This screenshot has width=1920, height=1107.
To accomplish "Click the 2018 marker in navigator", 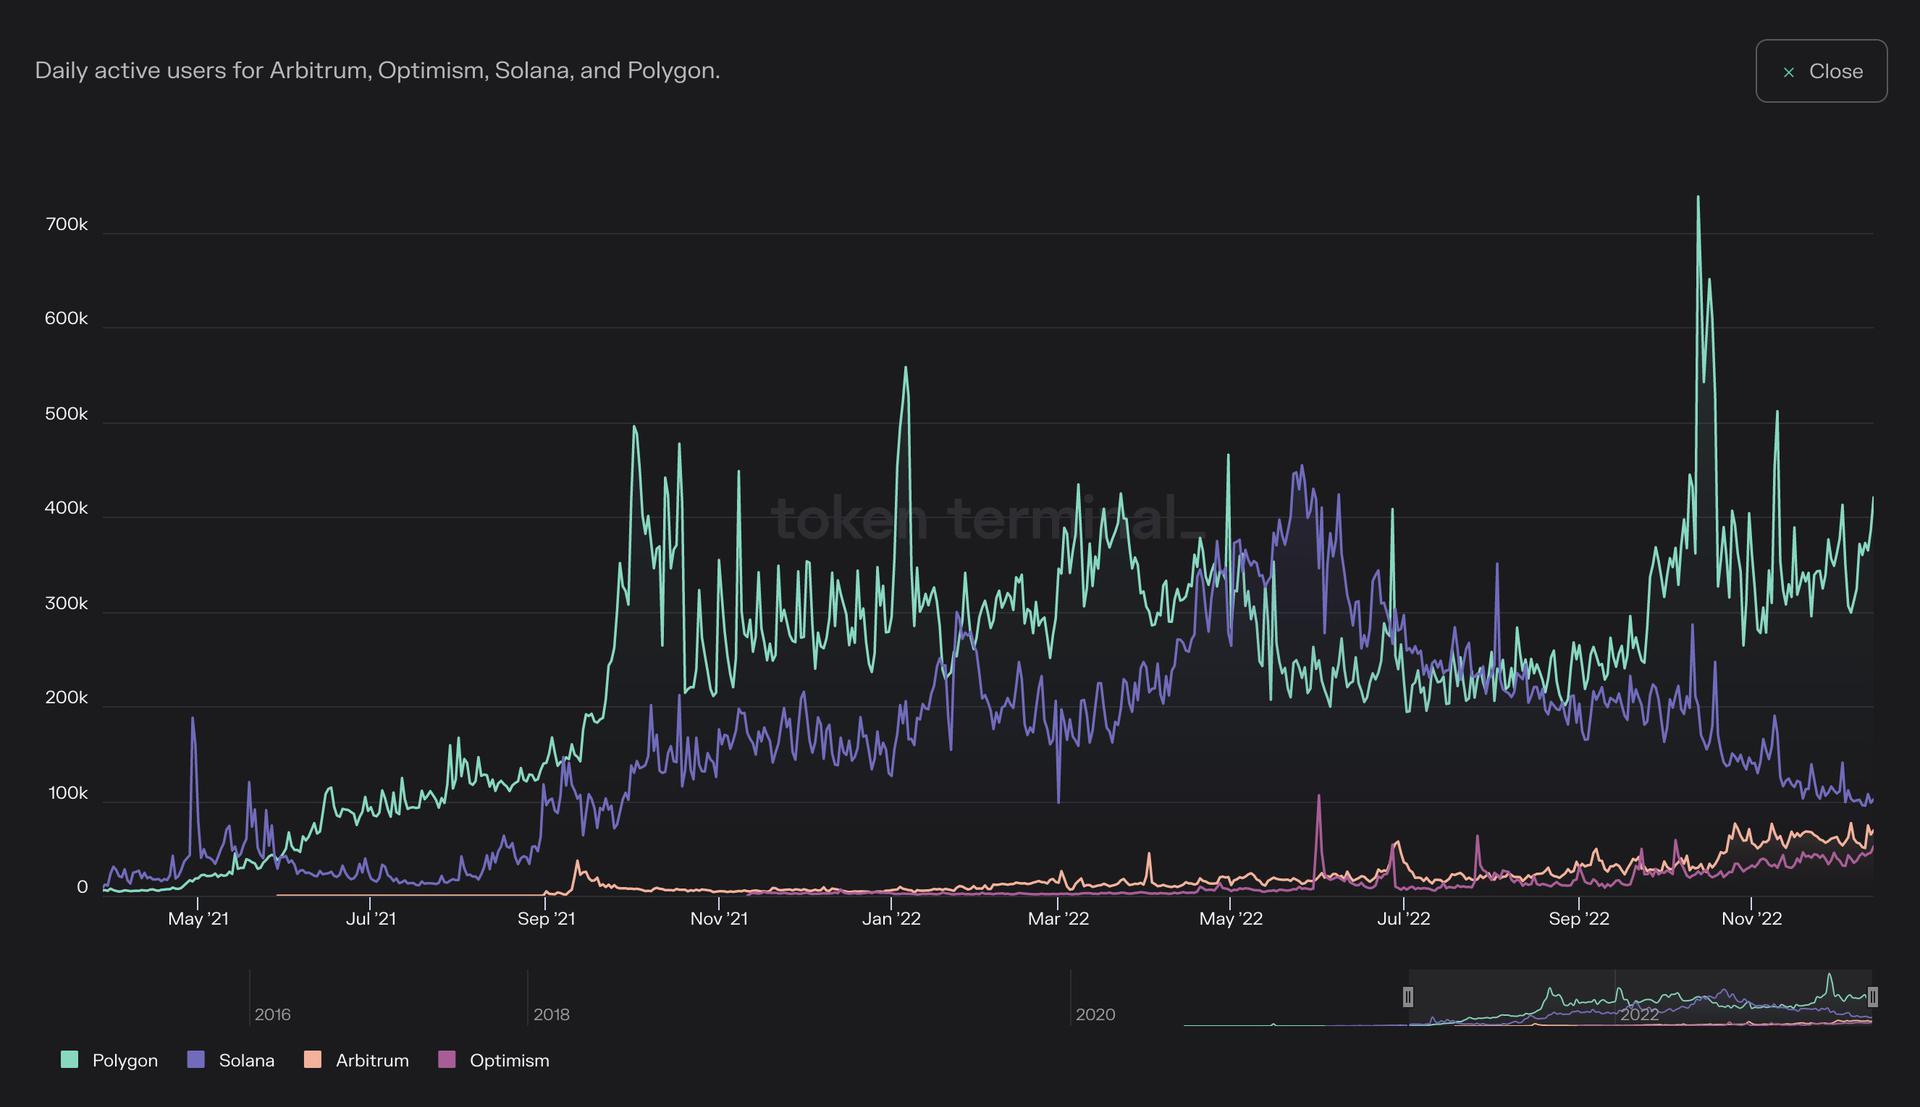I will (551, 1014).
